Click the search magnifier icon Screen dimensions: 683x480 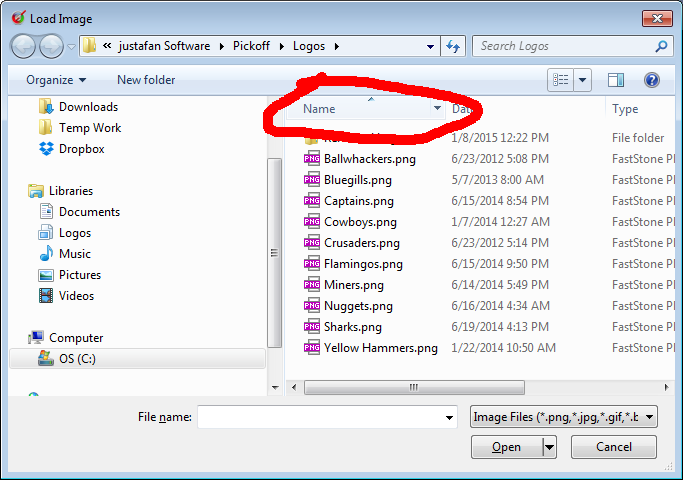[661, 46]
